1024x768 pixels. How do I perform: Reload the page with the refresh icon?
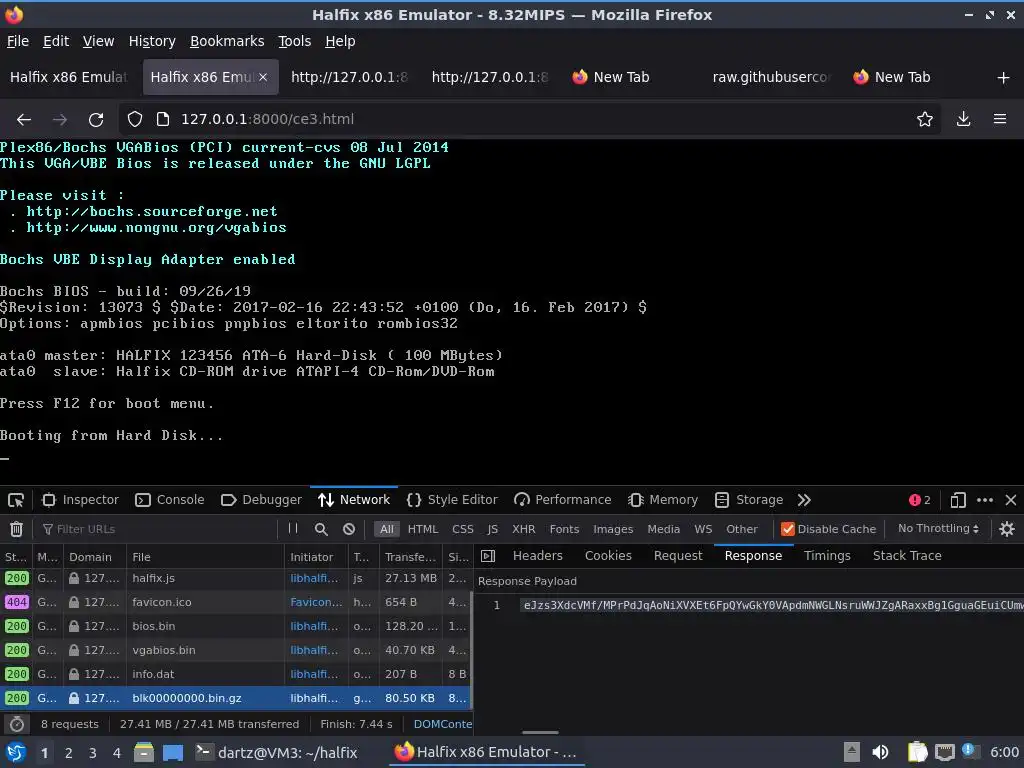click(96, 120)
